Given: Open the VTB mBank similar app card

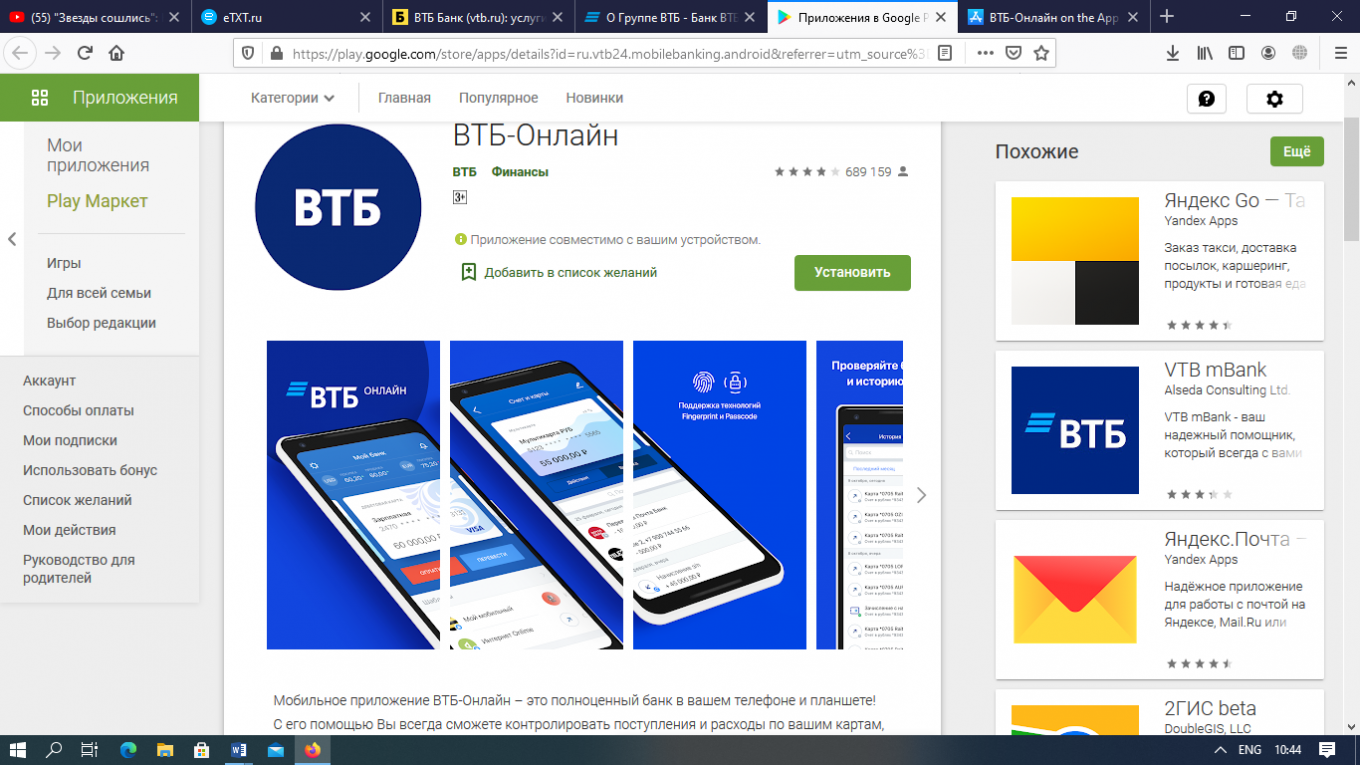Looking at the screenshot, I should (x=1159, y=430).
